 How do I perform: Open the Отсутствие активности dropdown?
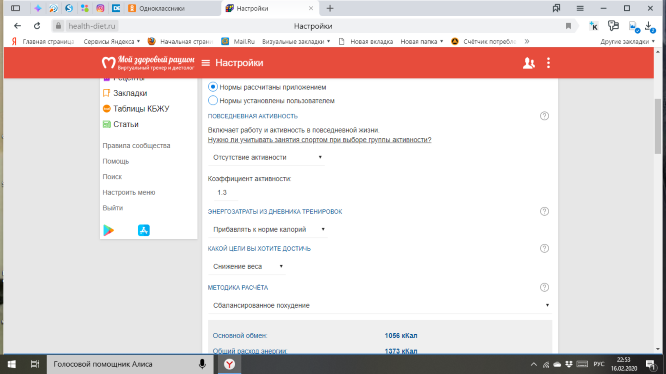[x=266, y=157]
